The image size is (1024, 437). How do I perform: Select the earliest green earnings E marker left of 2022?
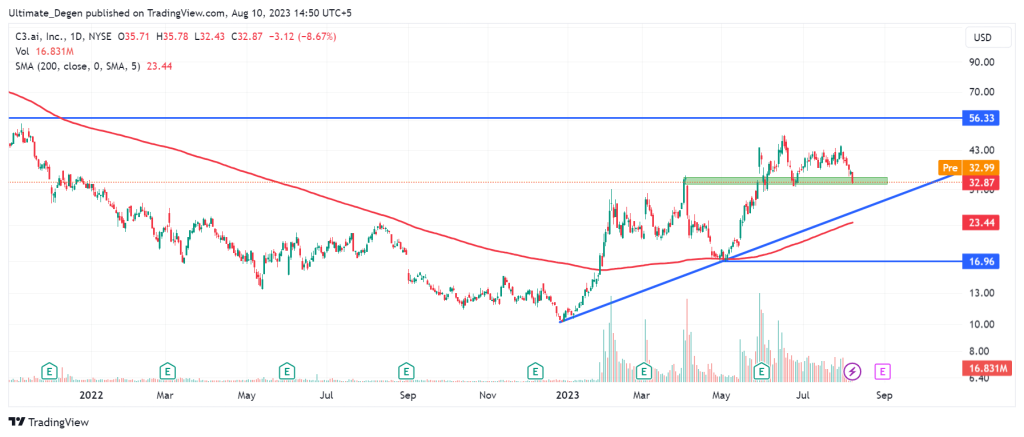[49, 371]
